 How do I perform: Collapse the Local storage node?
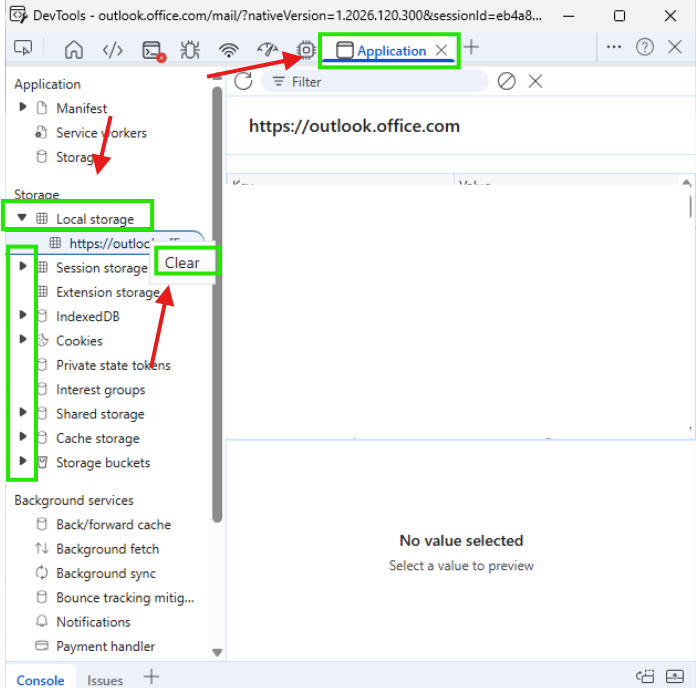[x=22, y=217]
